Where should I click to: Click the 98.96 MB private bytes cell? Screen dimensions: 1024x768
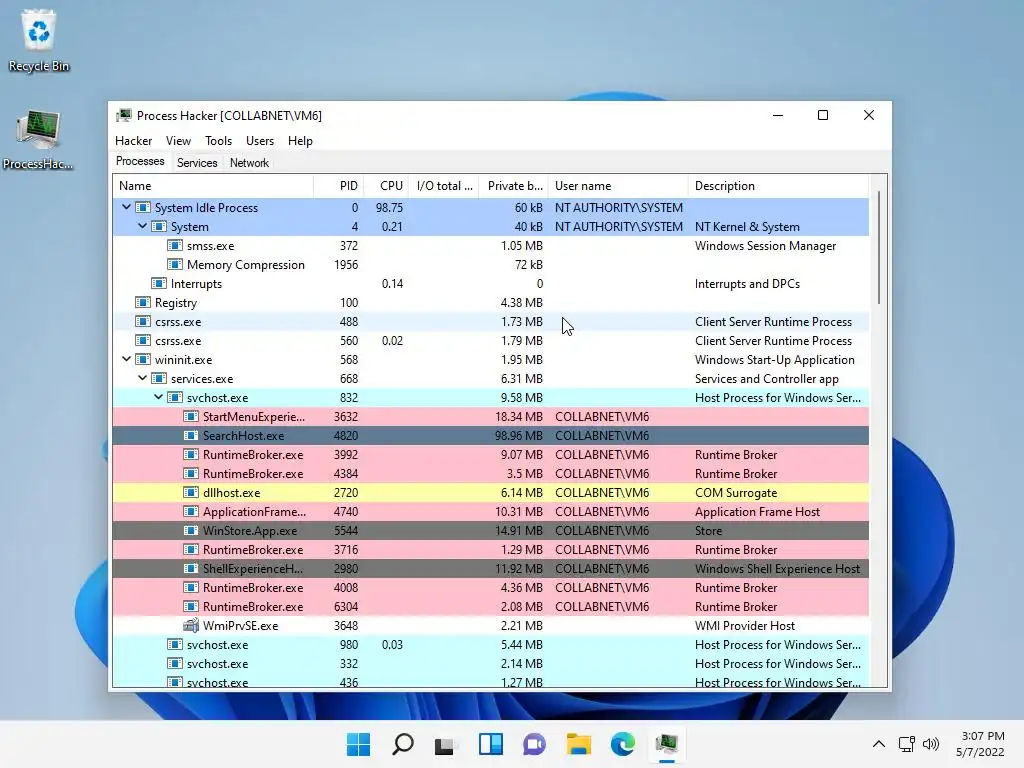[519, 436]
